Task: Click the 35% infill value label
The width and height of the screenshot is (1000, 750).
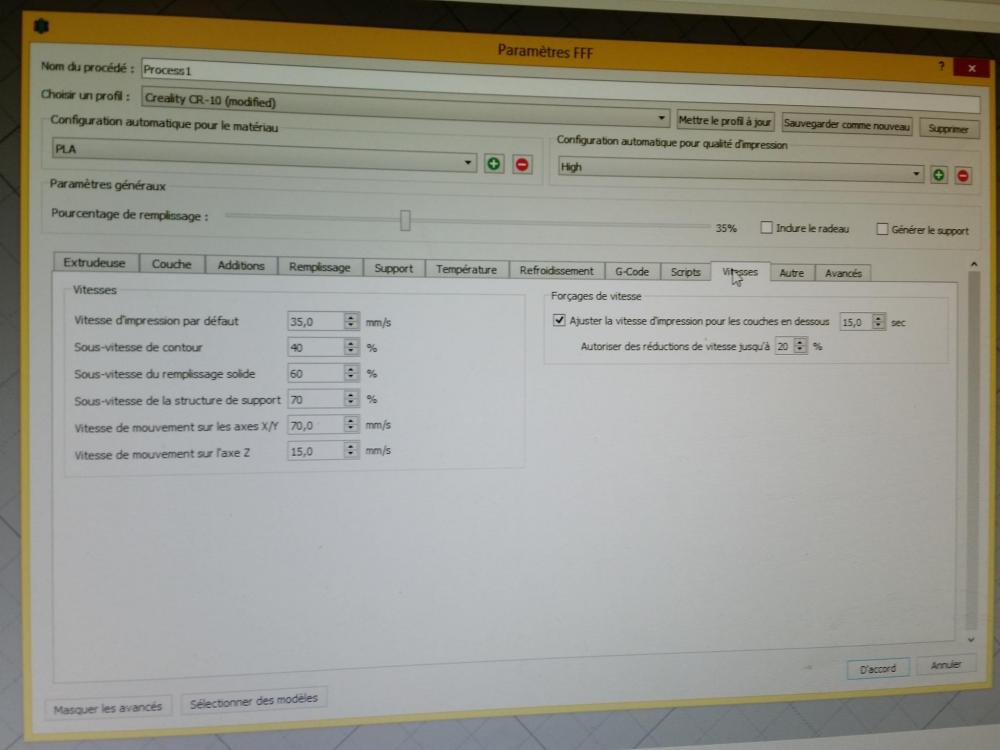Action: pyautogui.click(x=726, y=228)
